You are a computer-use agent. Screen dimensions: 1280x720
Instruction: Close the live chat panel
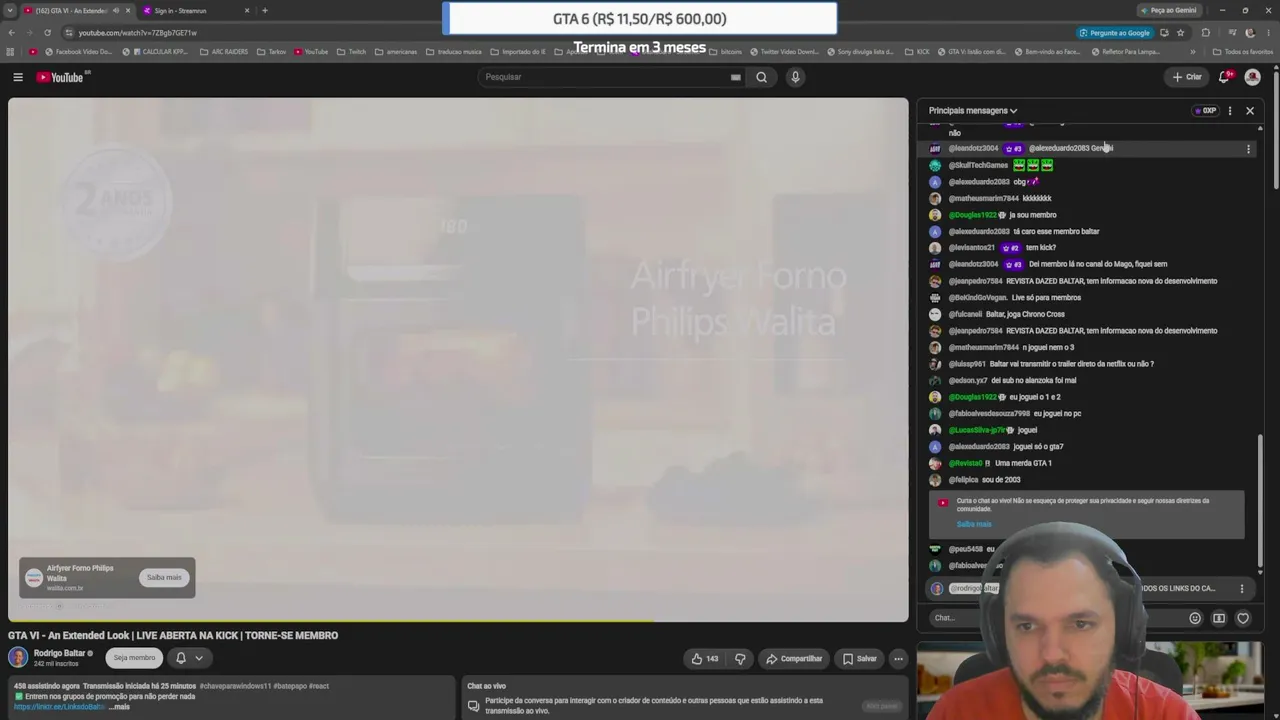coord(1250,111)
